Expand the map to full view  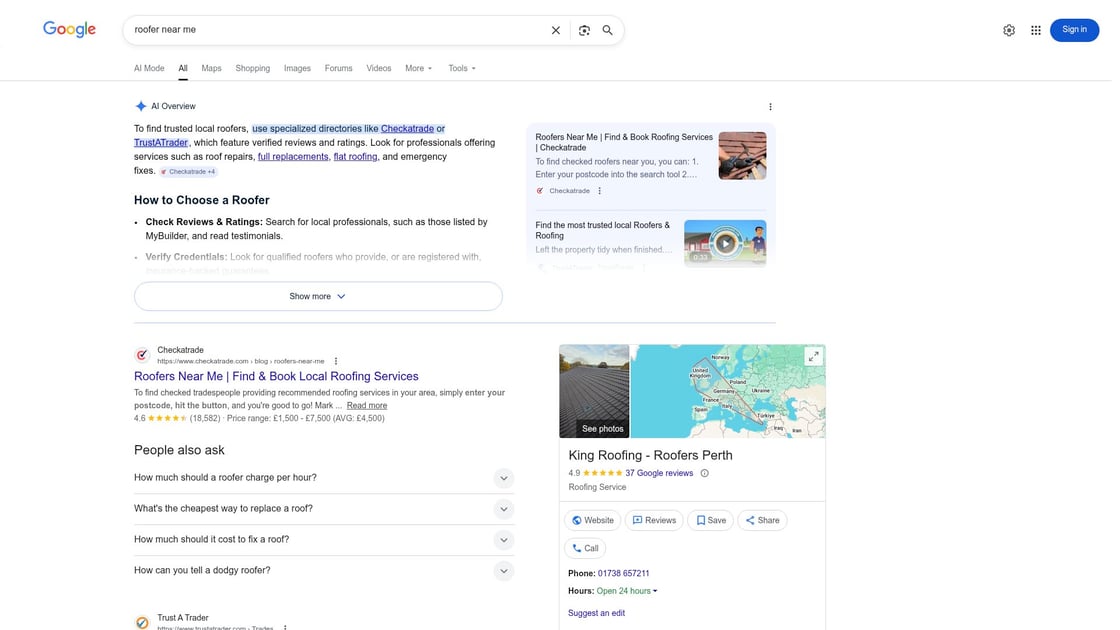(814, 357)
